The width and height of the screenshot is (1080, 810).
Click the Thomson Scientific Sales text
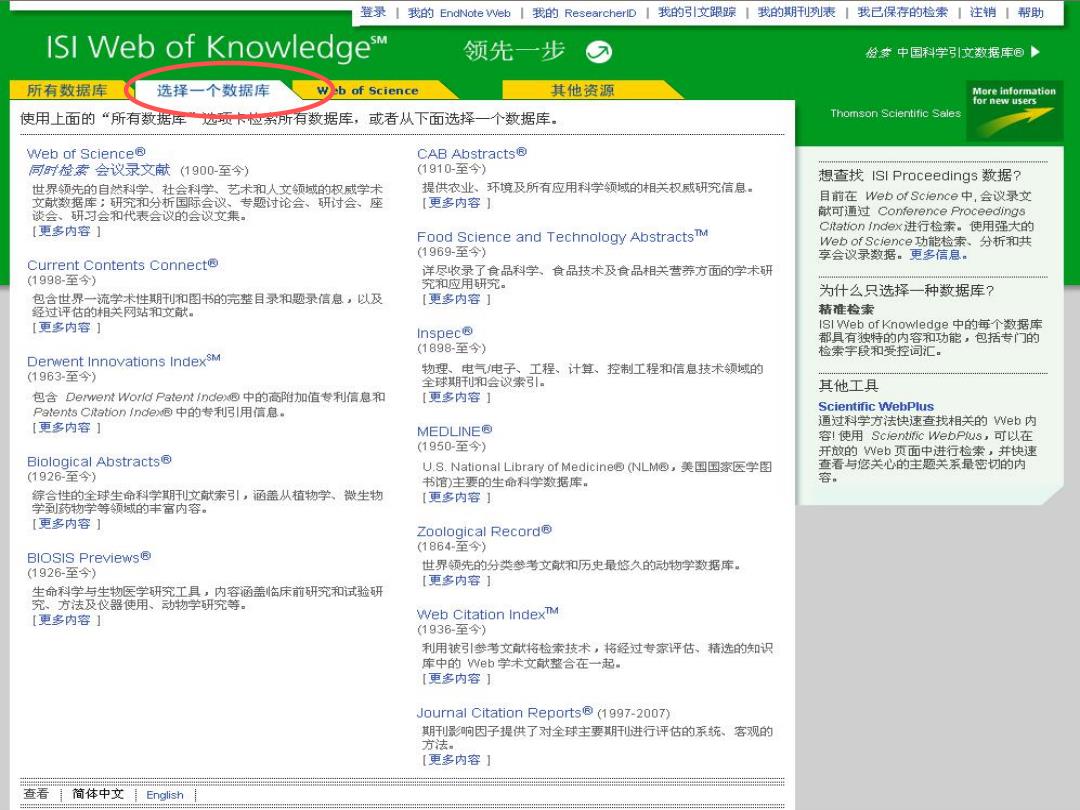(895, 113)
